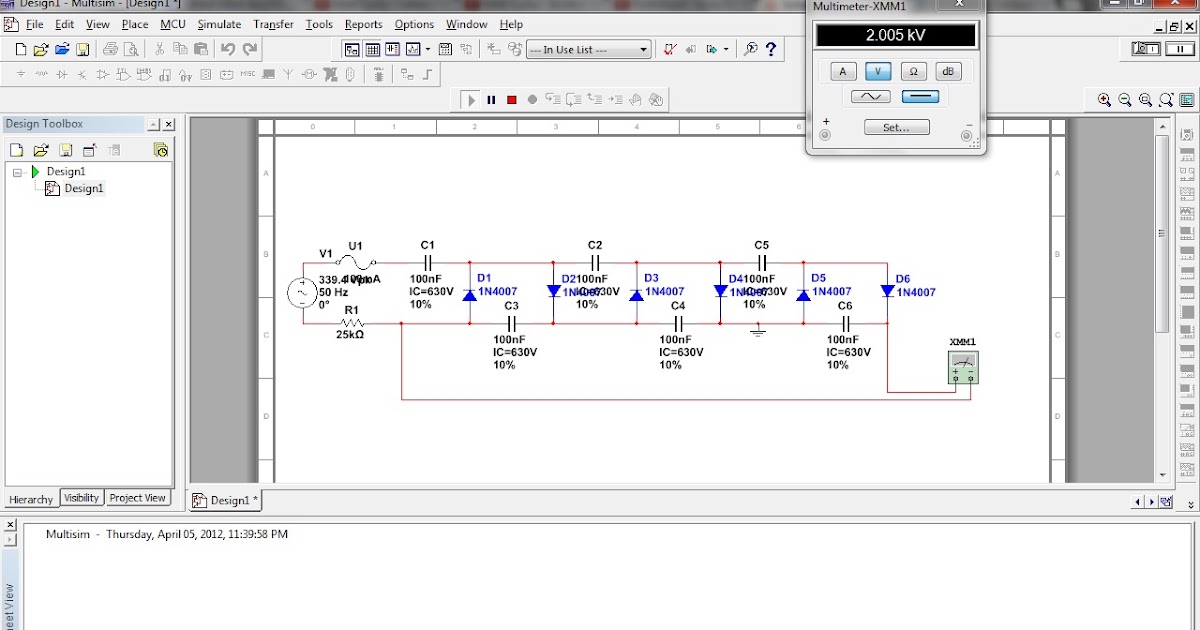Switch to the Project View tab
Viewport: 1200px width, 630px height.
click(x=139, y=498)
